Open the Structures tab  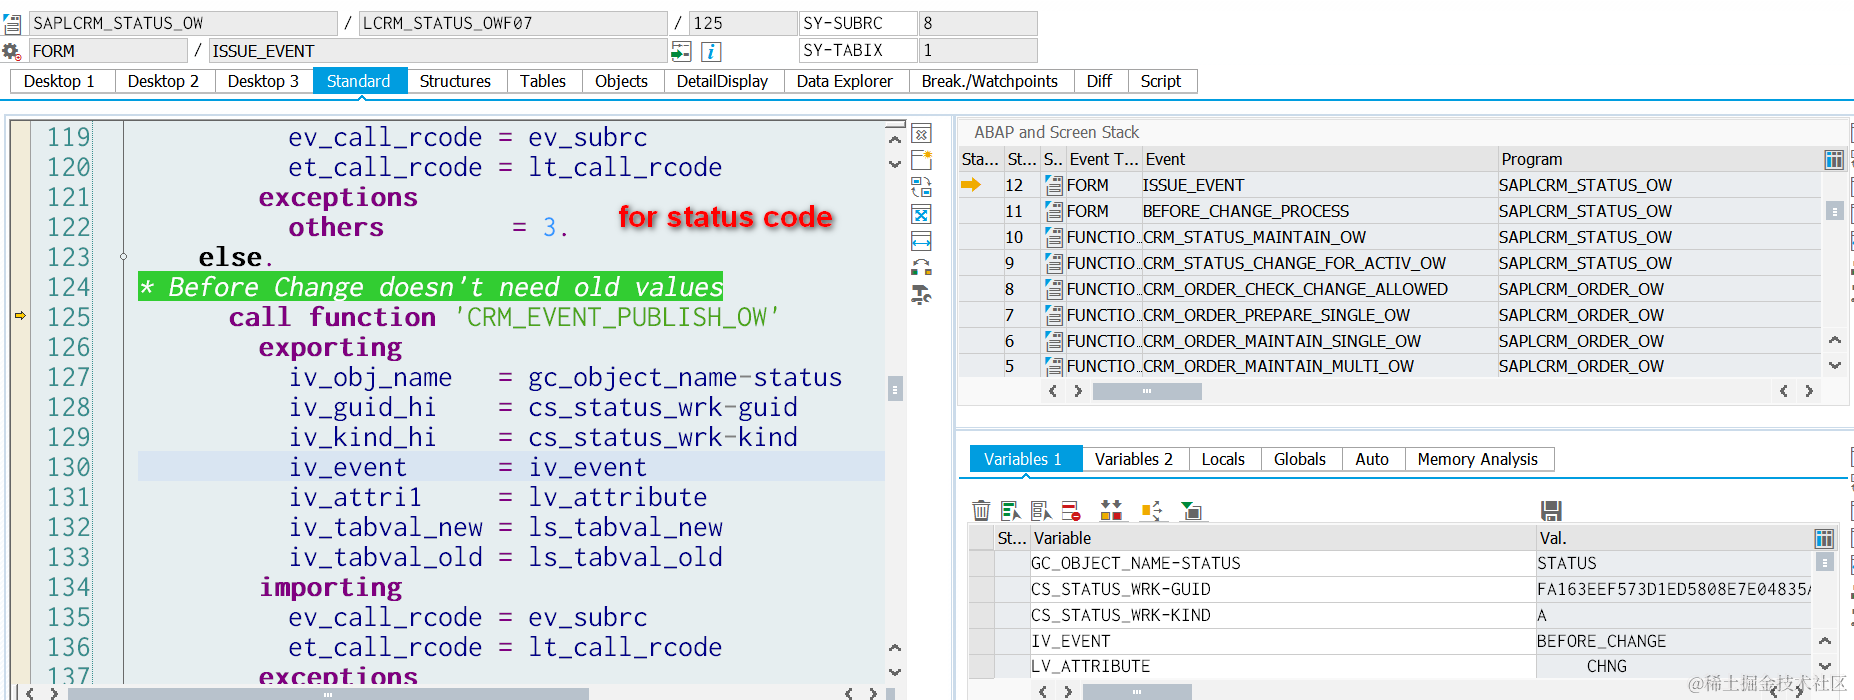point(455,81)
